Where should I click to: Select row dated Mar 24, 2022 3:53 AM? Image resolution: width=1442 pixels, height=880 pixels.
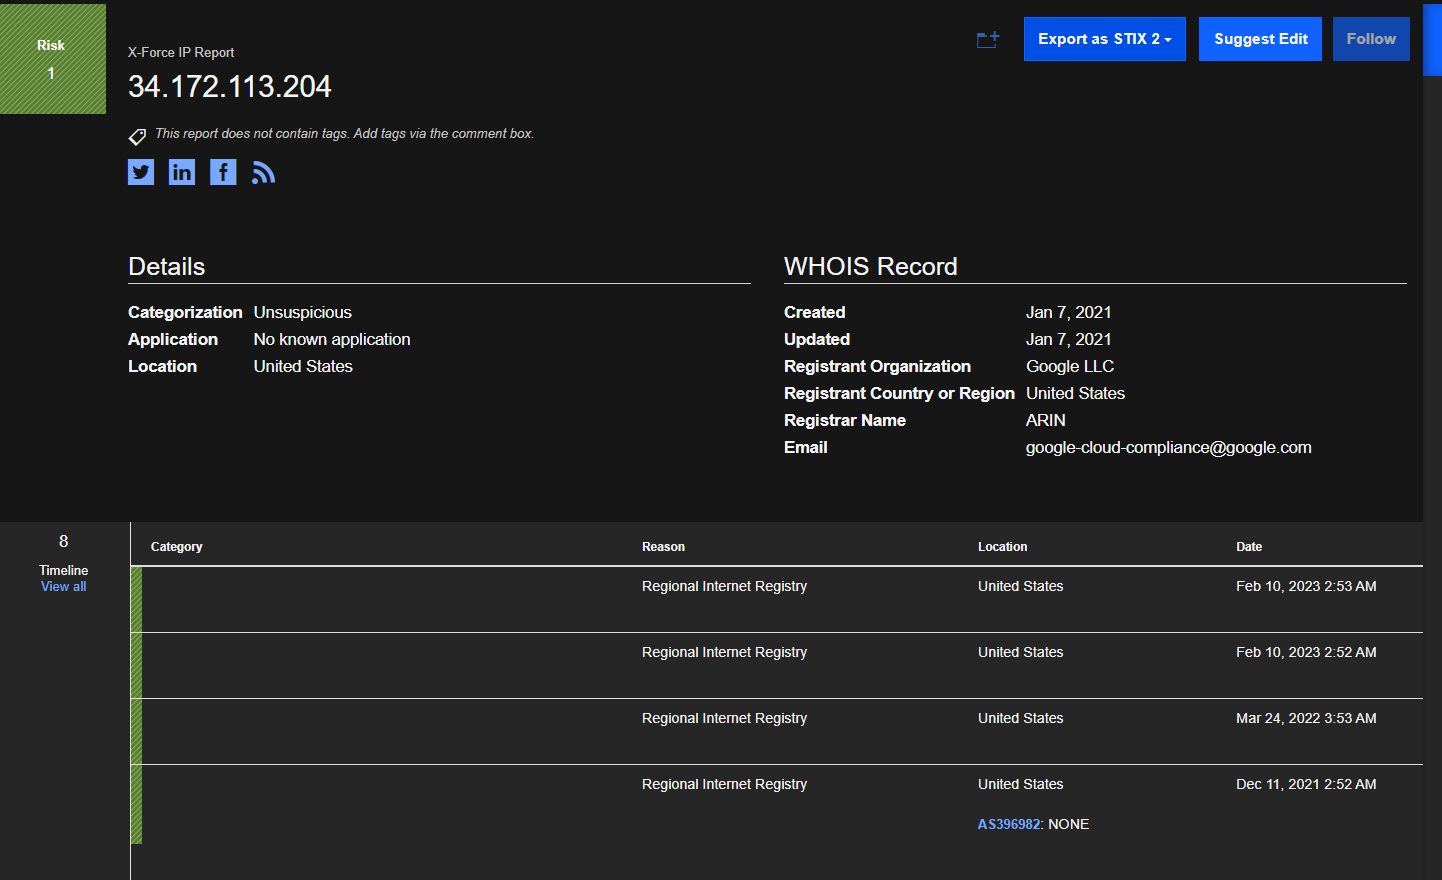tap(777, 731)
